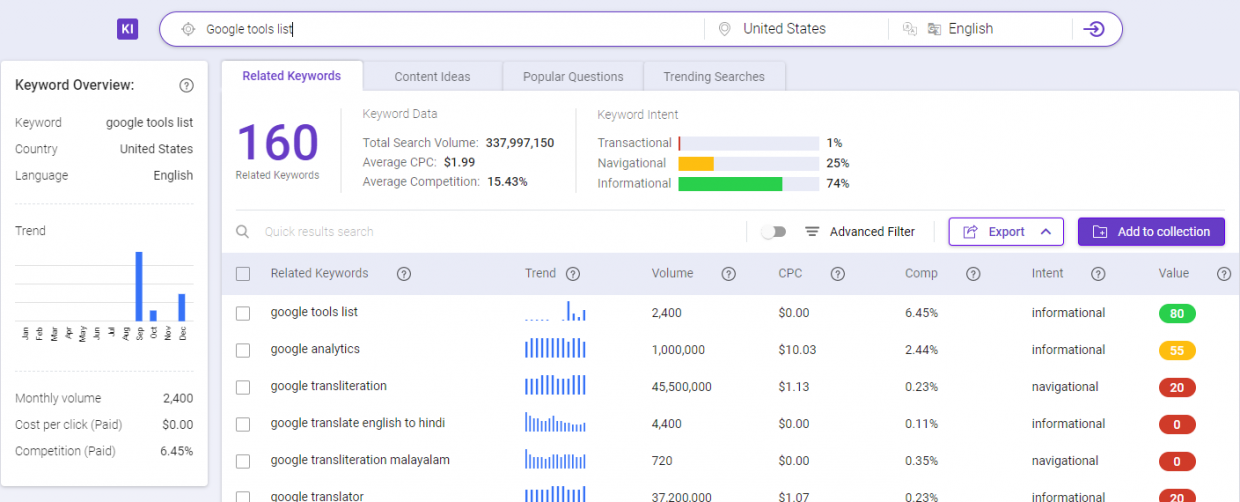Screen dimensions: 1240x502
Task: Click the 160 Related Keywords count
Action: pos(277,143)
